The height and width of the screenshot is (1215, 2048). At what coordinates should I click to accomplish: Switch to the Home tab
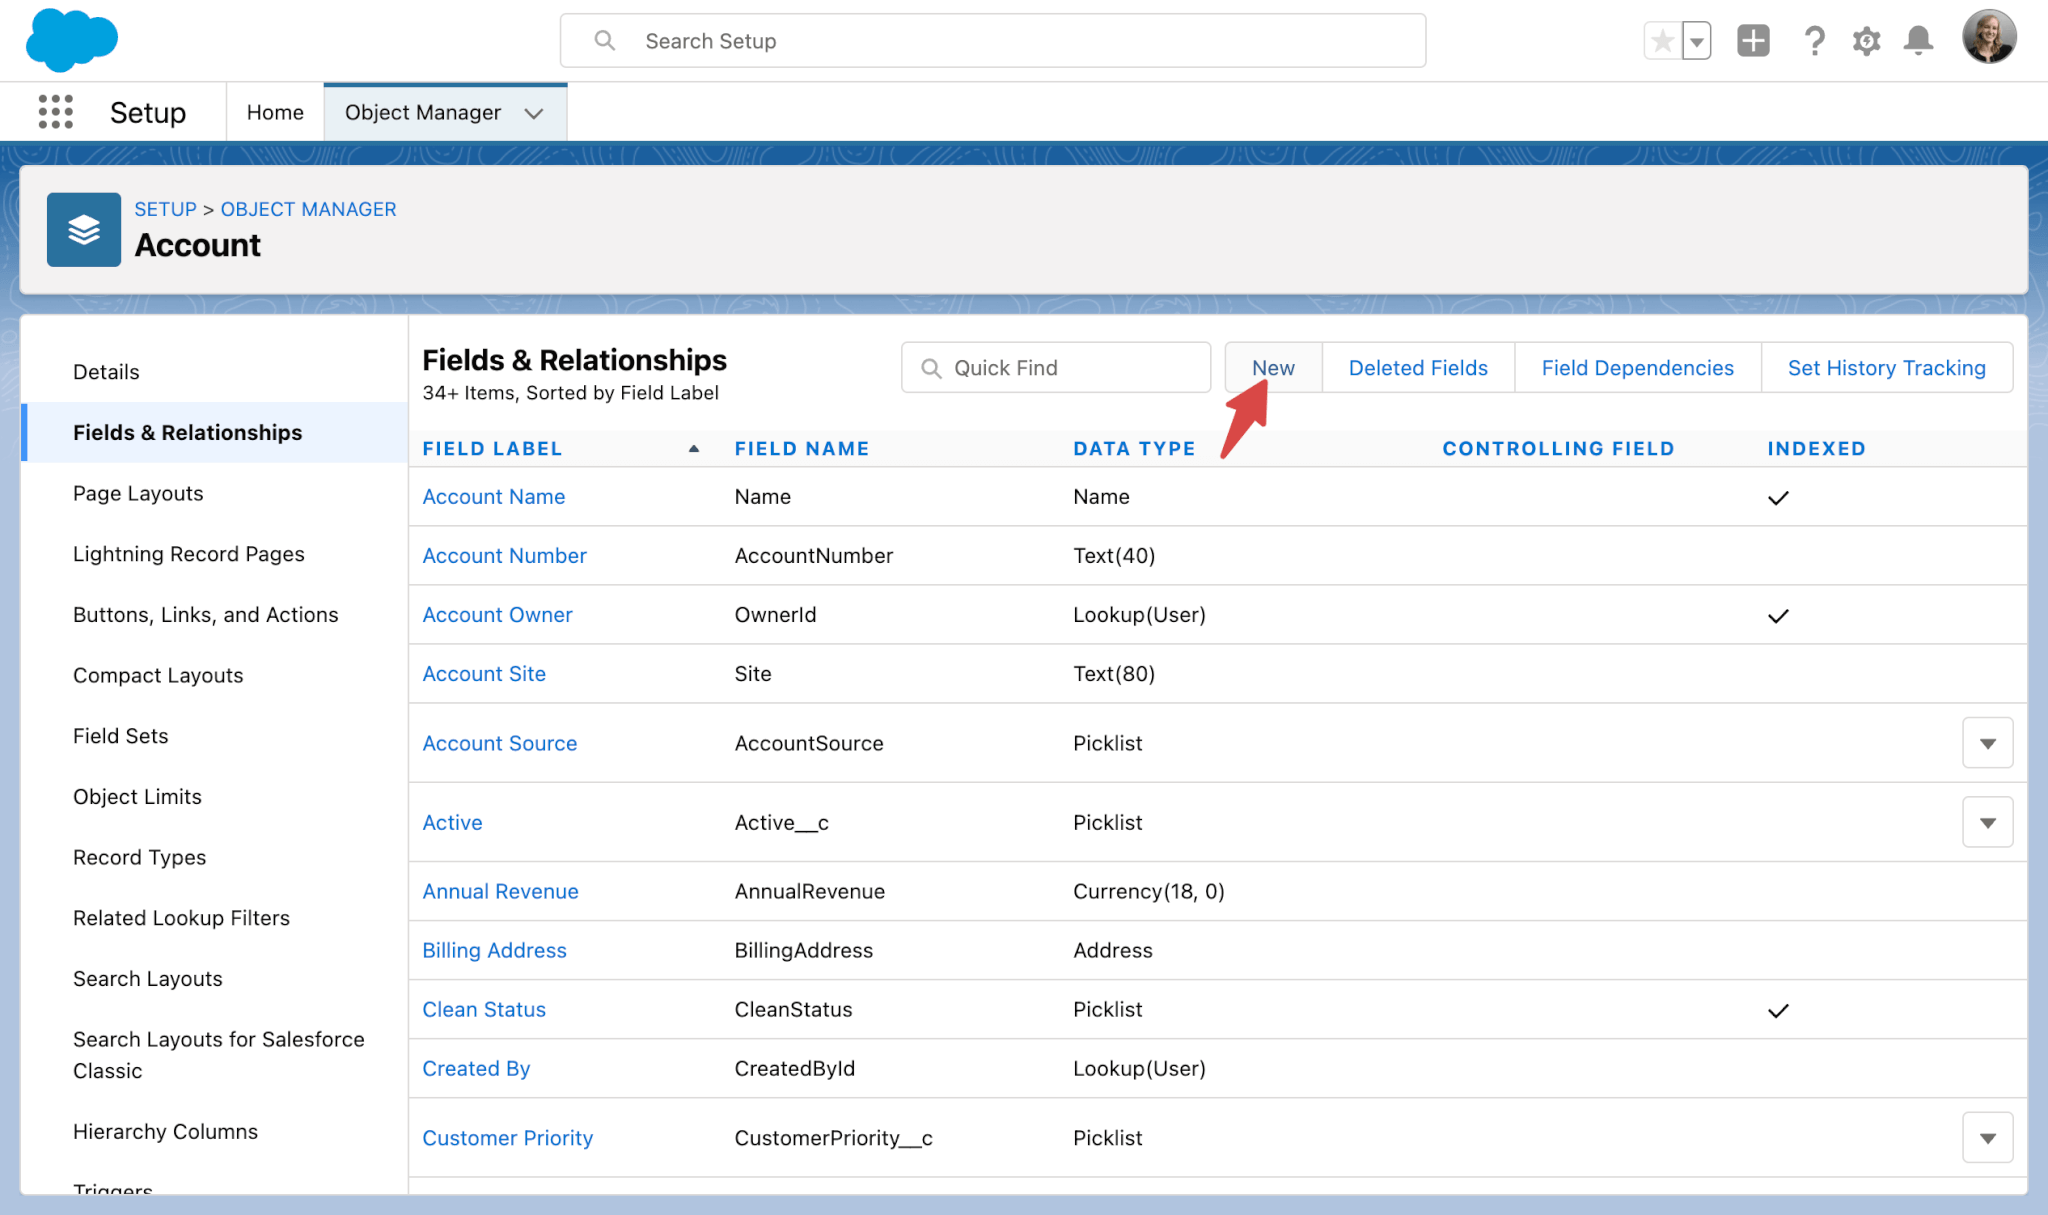click(275, 112)
